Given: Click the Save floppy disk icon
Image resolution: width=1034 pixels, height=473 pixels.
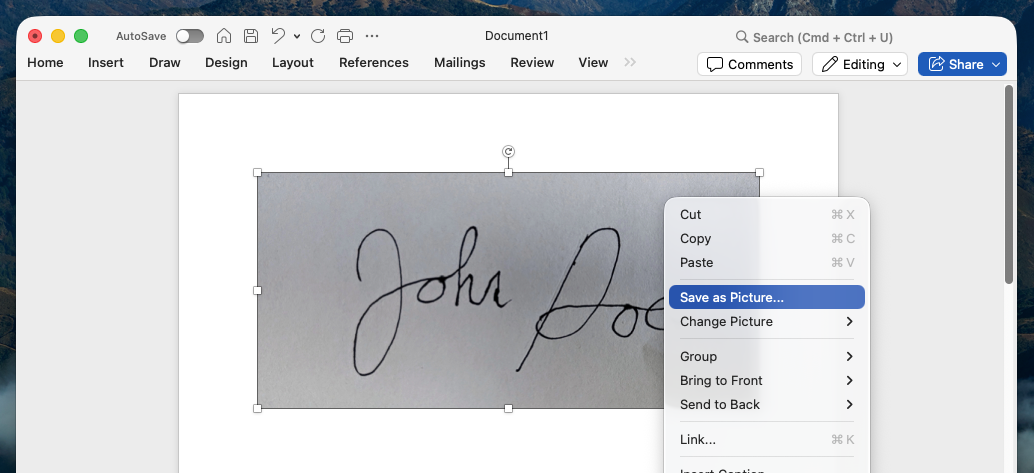Looking at the screenshot, I should [x=251, y=36].
